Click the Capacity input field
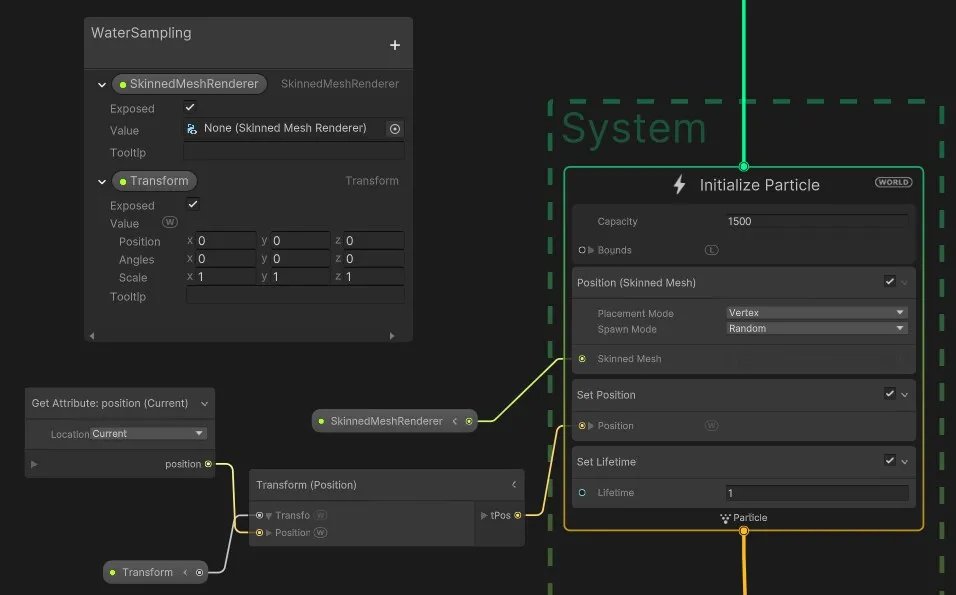This screenshot has width=956, height=595. 816,221
